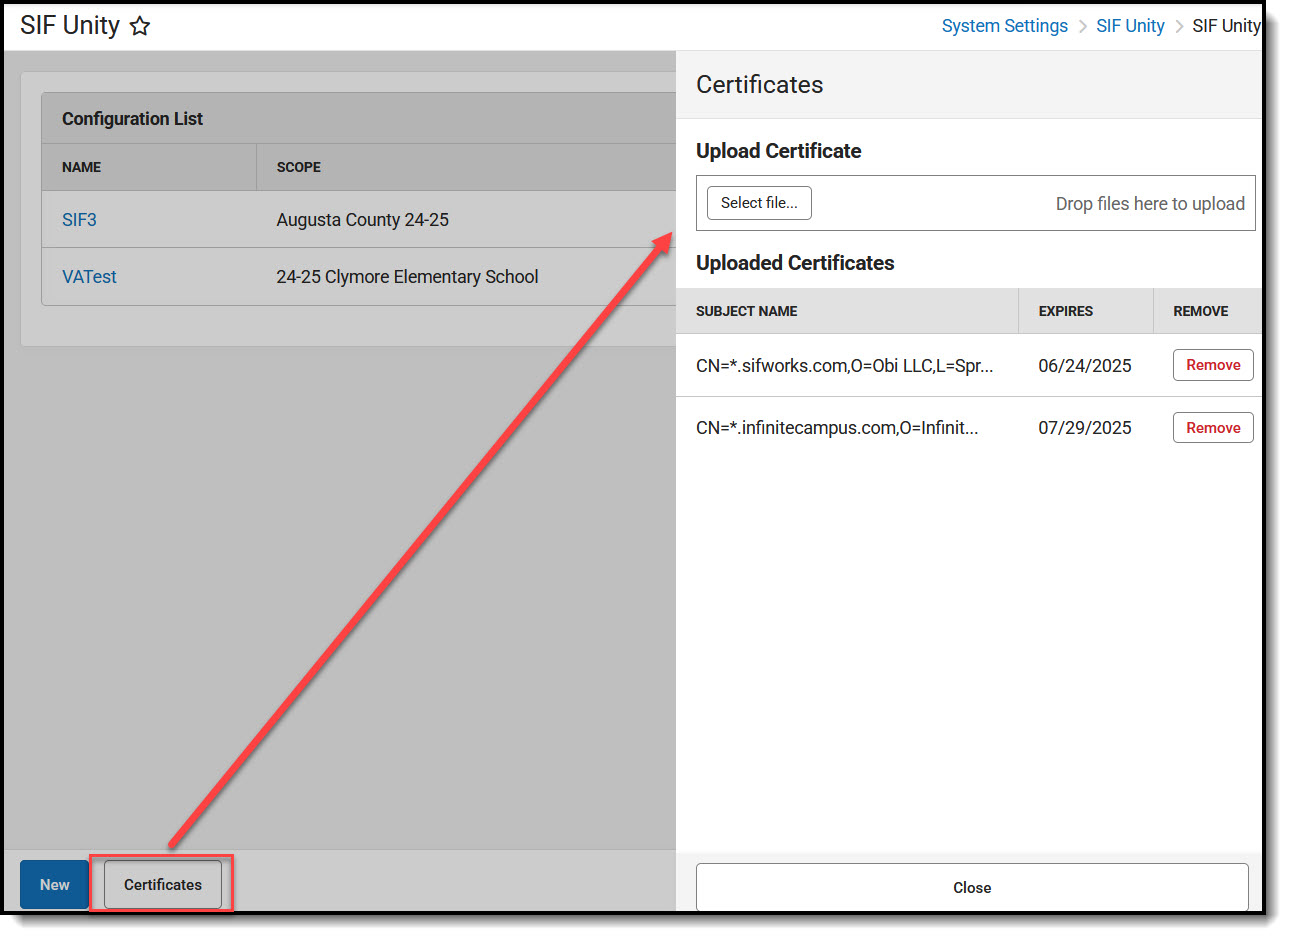The width and height of the screenshot is (1290, 939).
Task: Open the VATest configuration
Action: pos(89,277)
